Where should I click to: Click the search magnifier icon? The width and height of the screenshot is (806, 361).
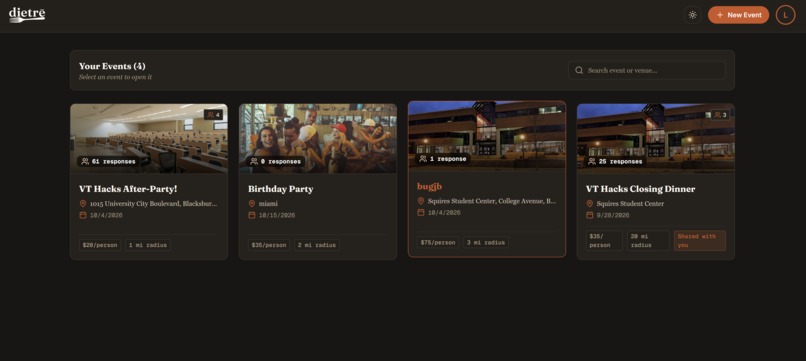[x=579, y=70]
